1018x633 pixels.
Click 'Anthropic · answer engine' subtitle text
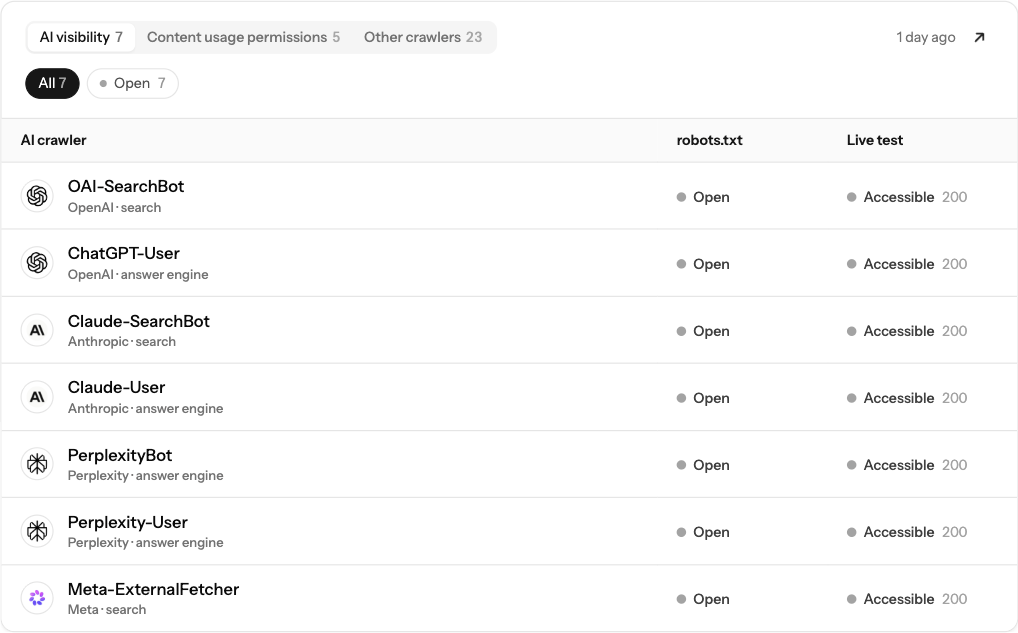tap(145, 408)
